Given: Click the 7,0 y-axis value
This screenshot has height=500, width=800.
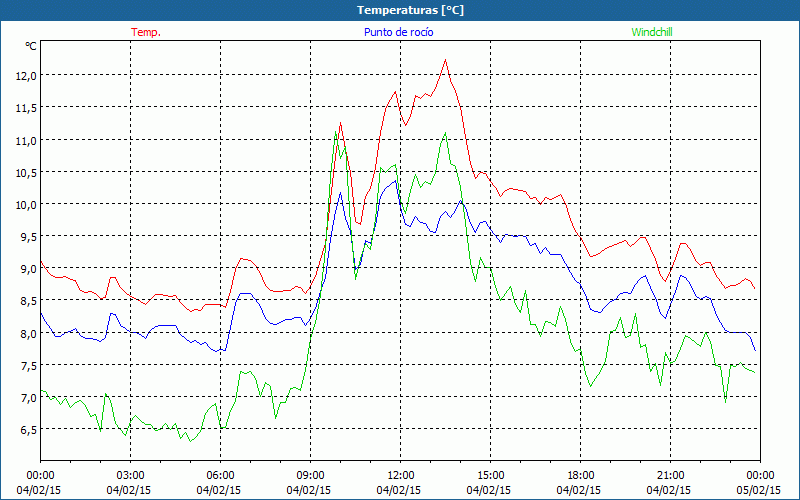Looking at the screenshot, I should (x=29, y=397).
